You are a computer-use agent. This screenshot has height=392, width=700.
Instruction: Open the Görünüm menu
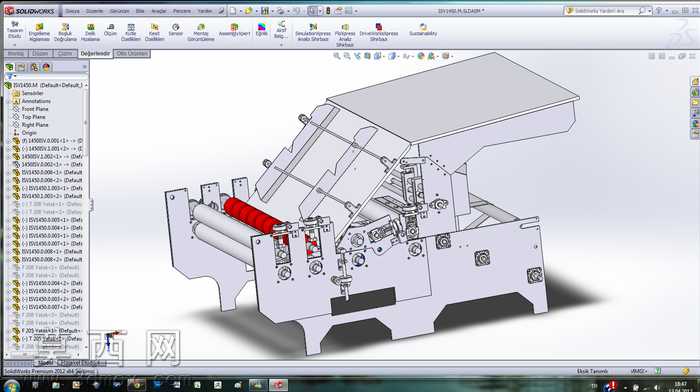[120, 11]
